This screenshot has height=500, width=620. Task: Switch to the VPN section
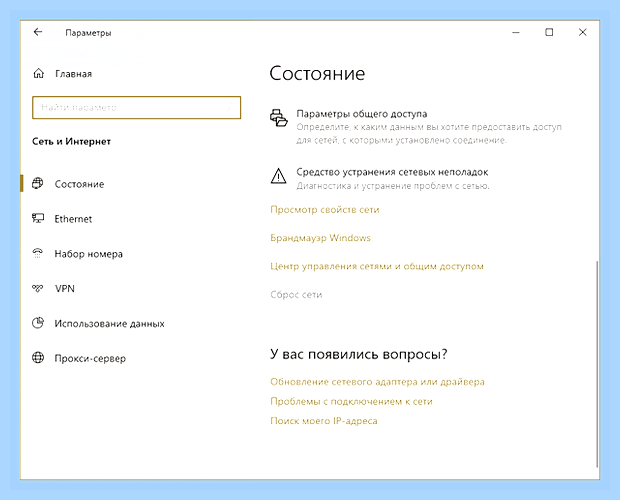[x=65, y=289]
